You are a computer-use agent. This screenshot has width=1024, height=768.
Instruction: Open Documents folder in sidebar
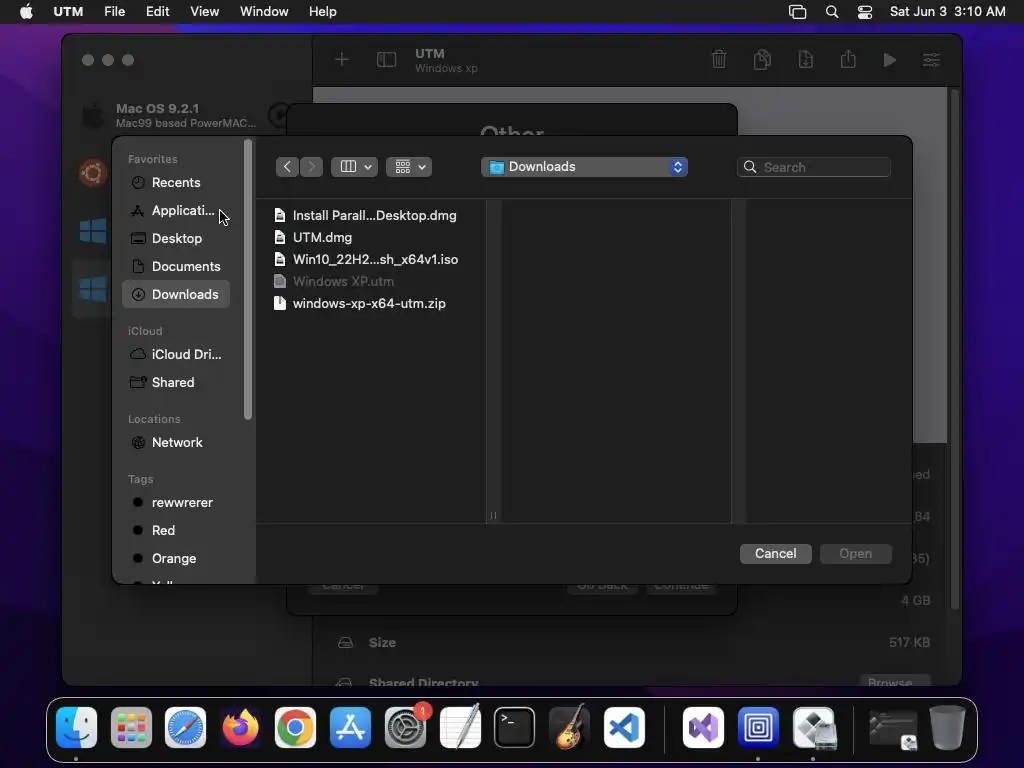pos(175,266)
